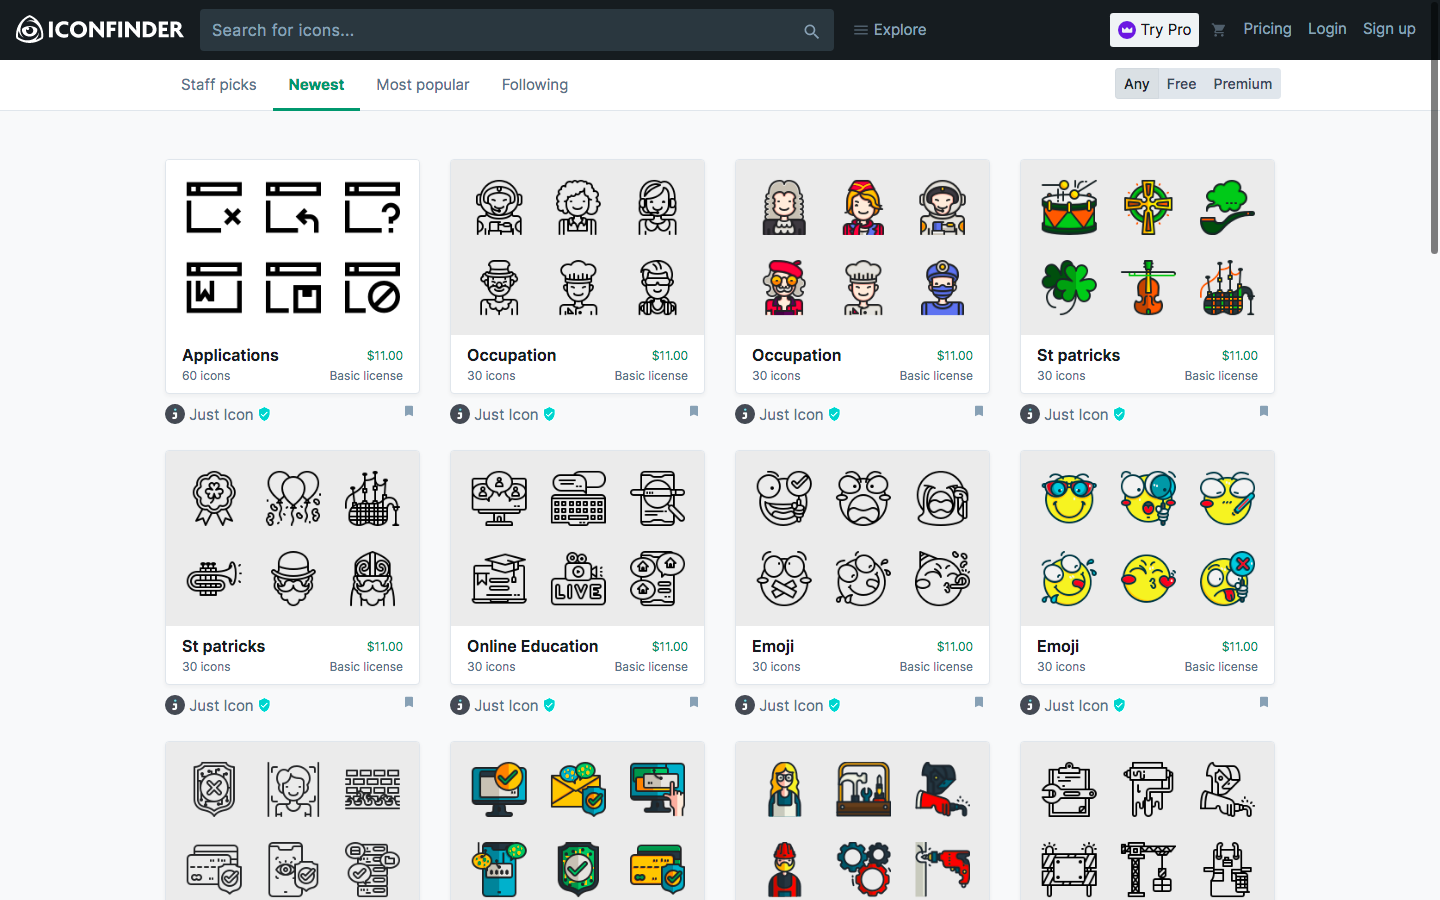Bookmark the Applications icon set
This screenshot has width=1440, height=900.
408,410
